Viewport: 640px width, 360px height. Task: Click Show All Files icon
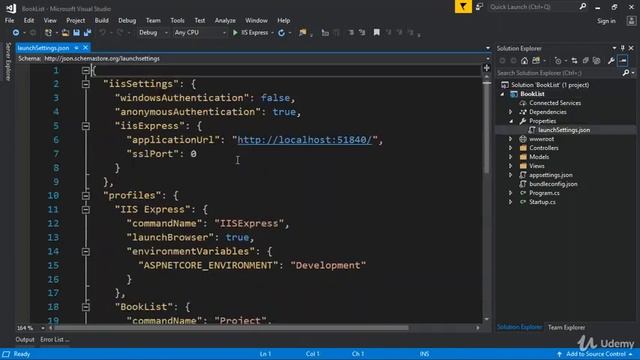(597, 61)
